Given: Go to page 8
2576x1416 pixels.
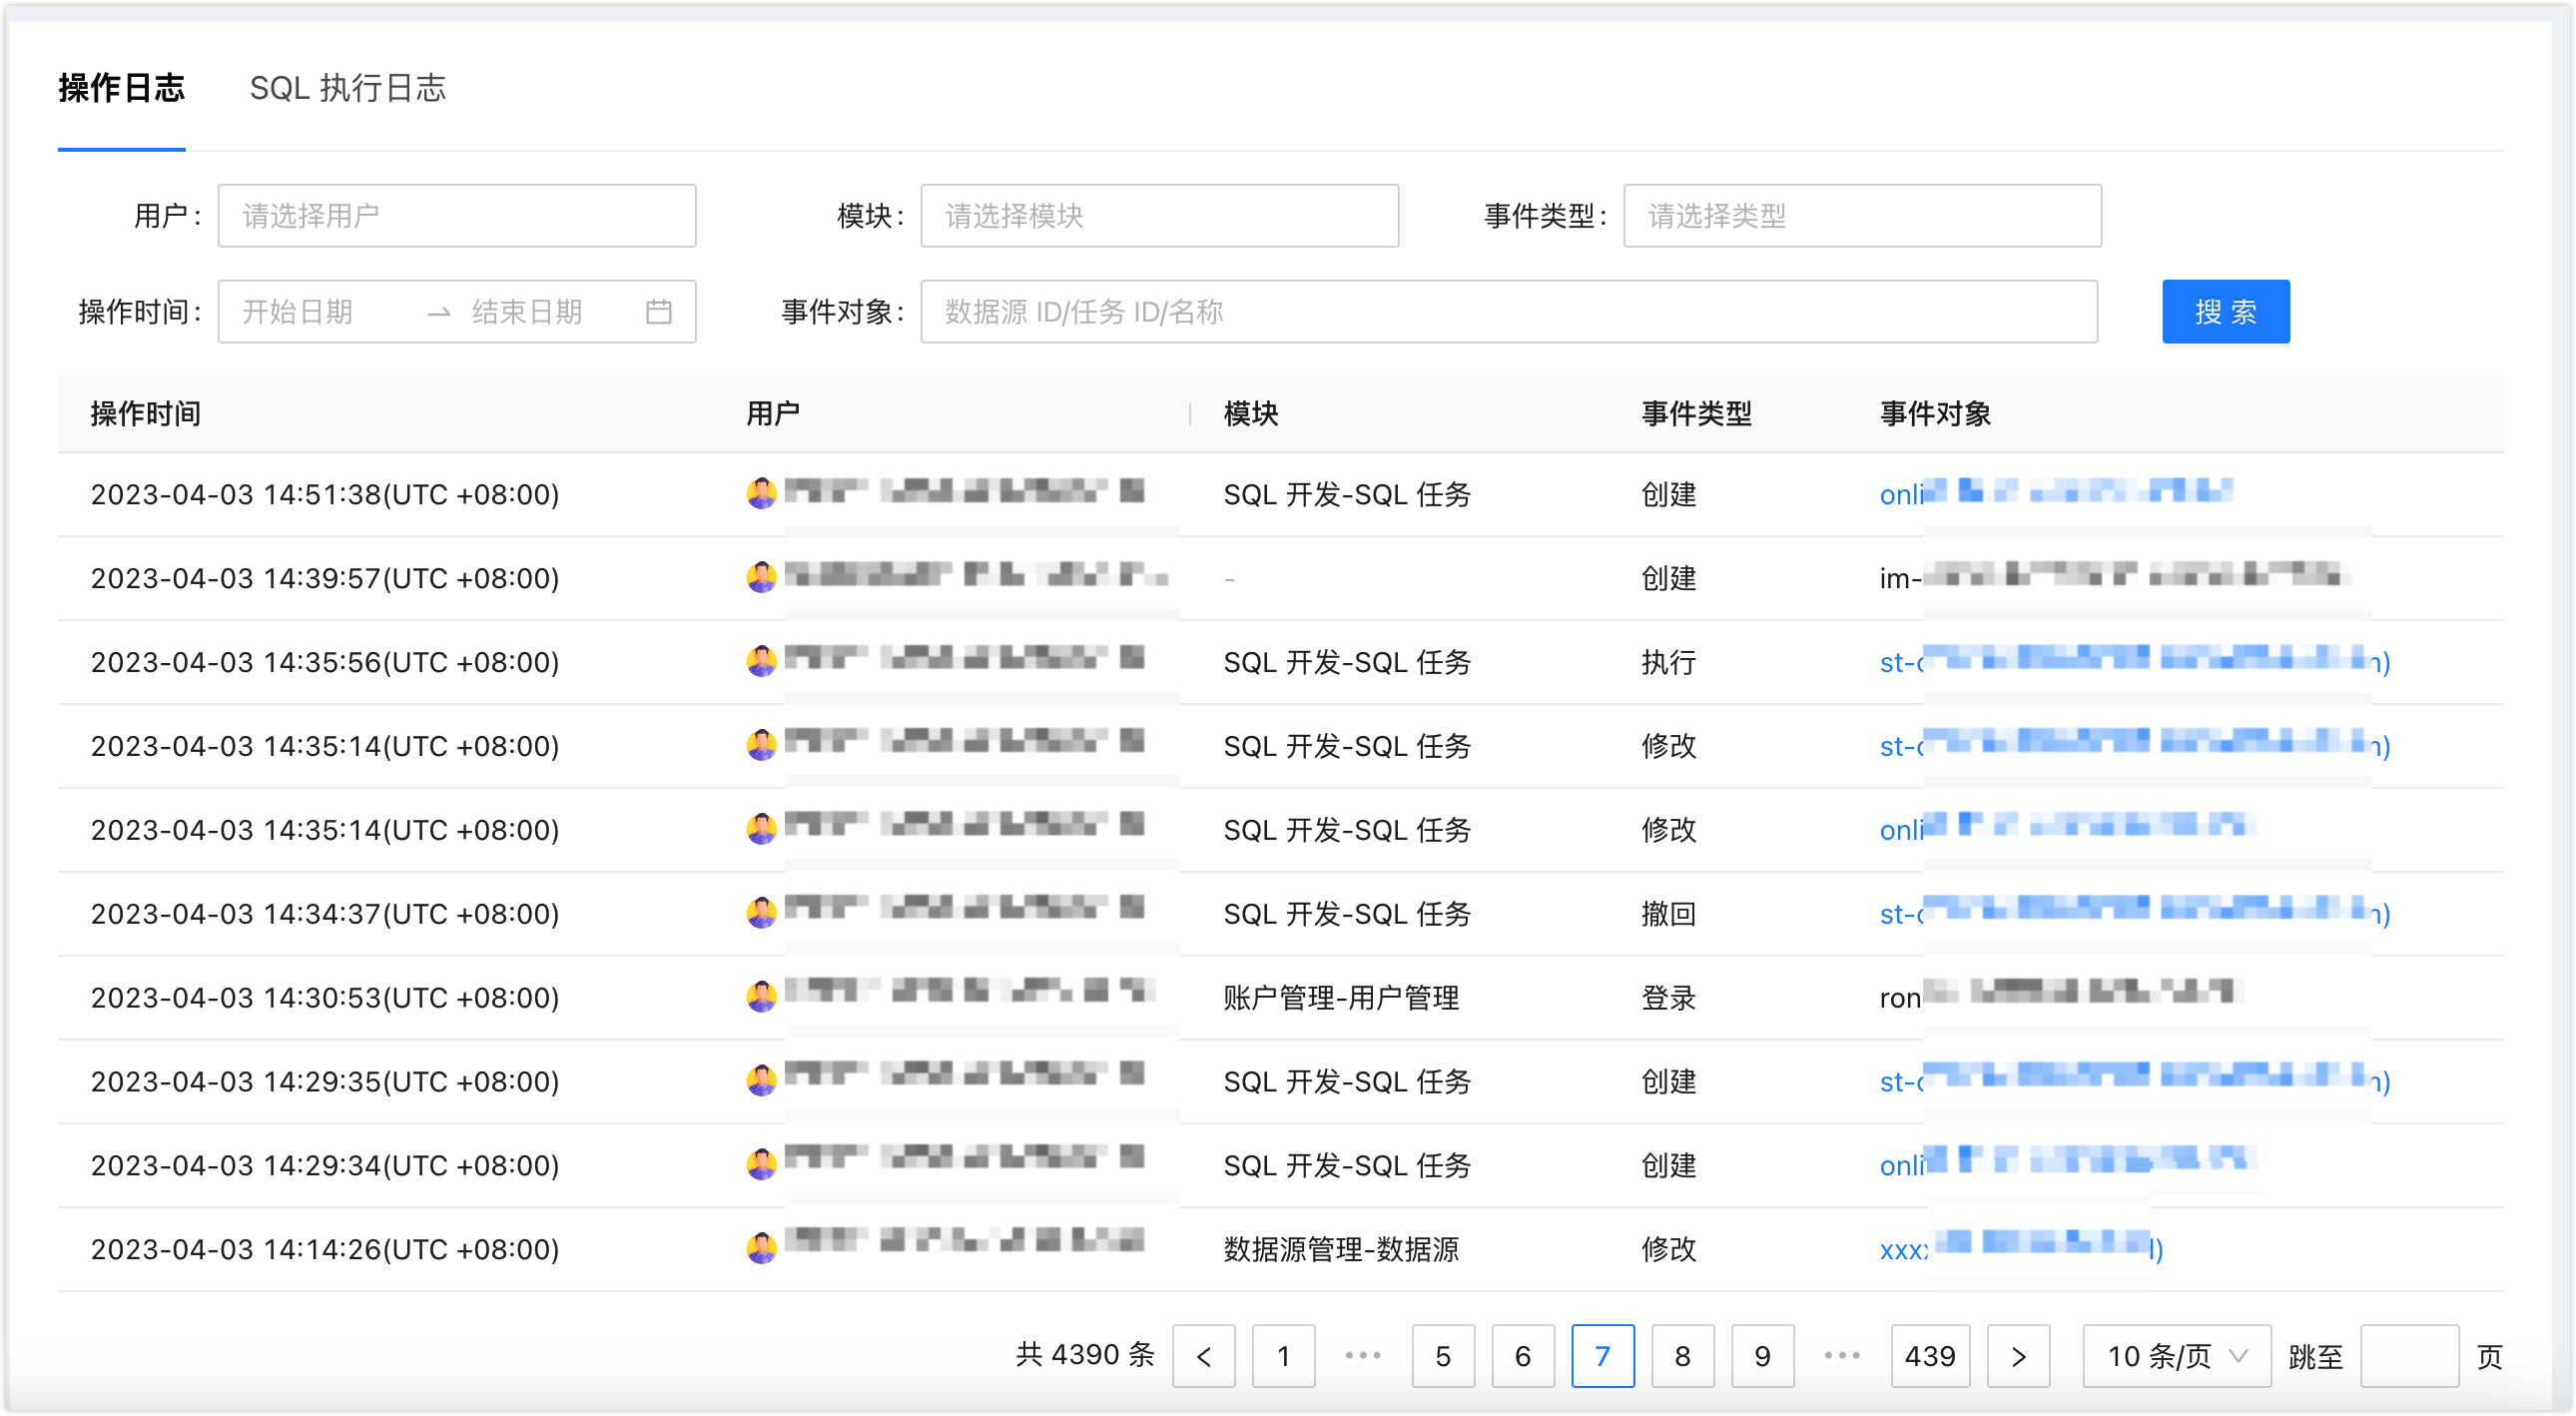Looking at the screenshot, I should point(1682,1356).
